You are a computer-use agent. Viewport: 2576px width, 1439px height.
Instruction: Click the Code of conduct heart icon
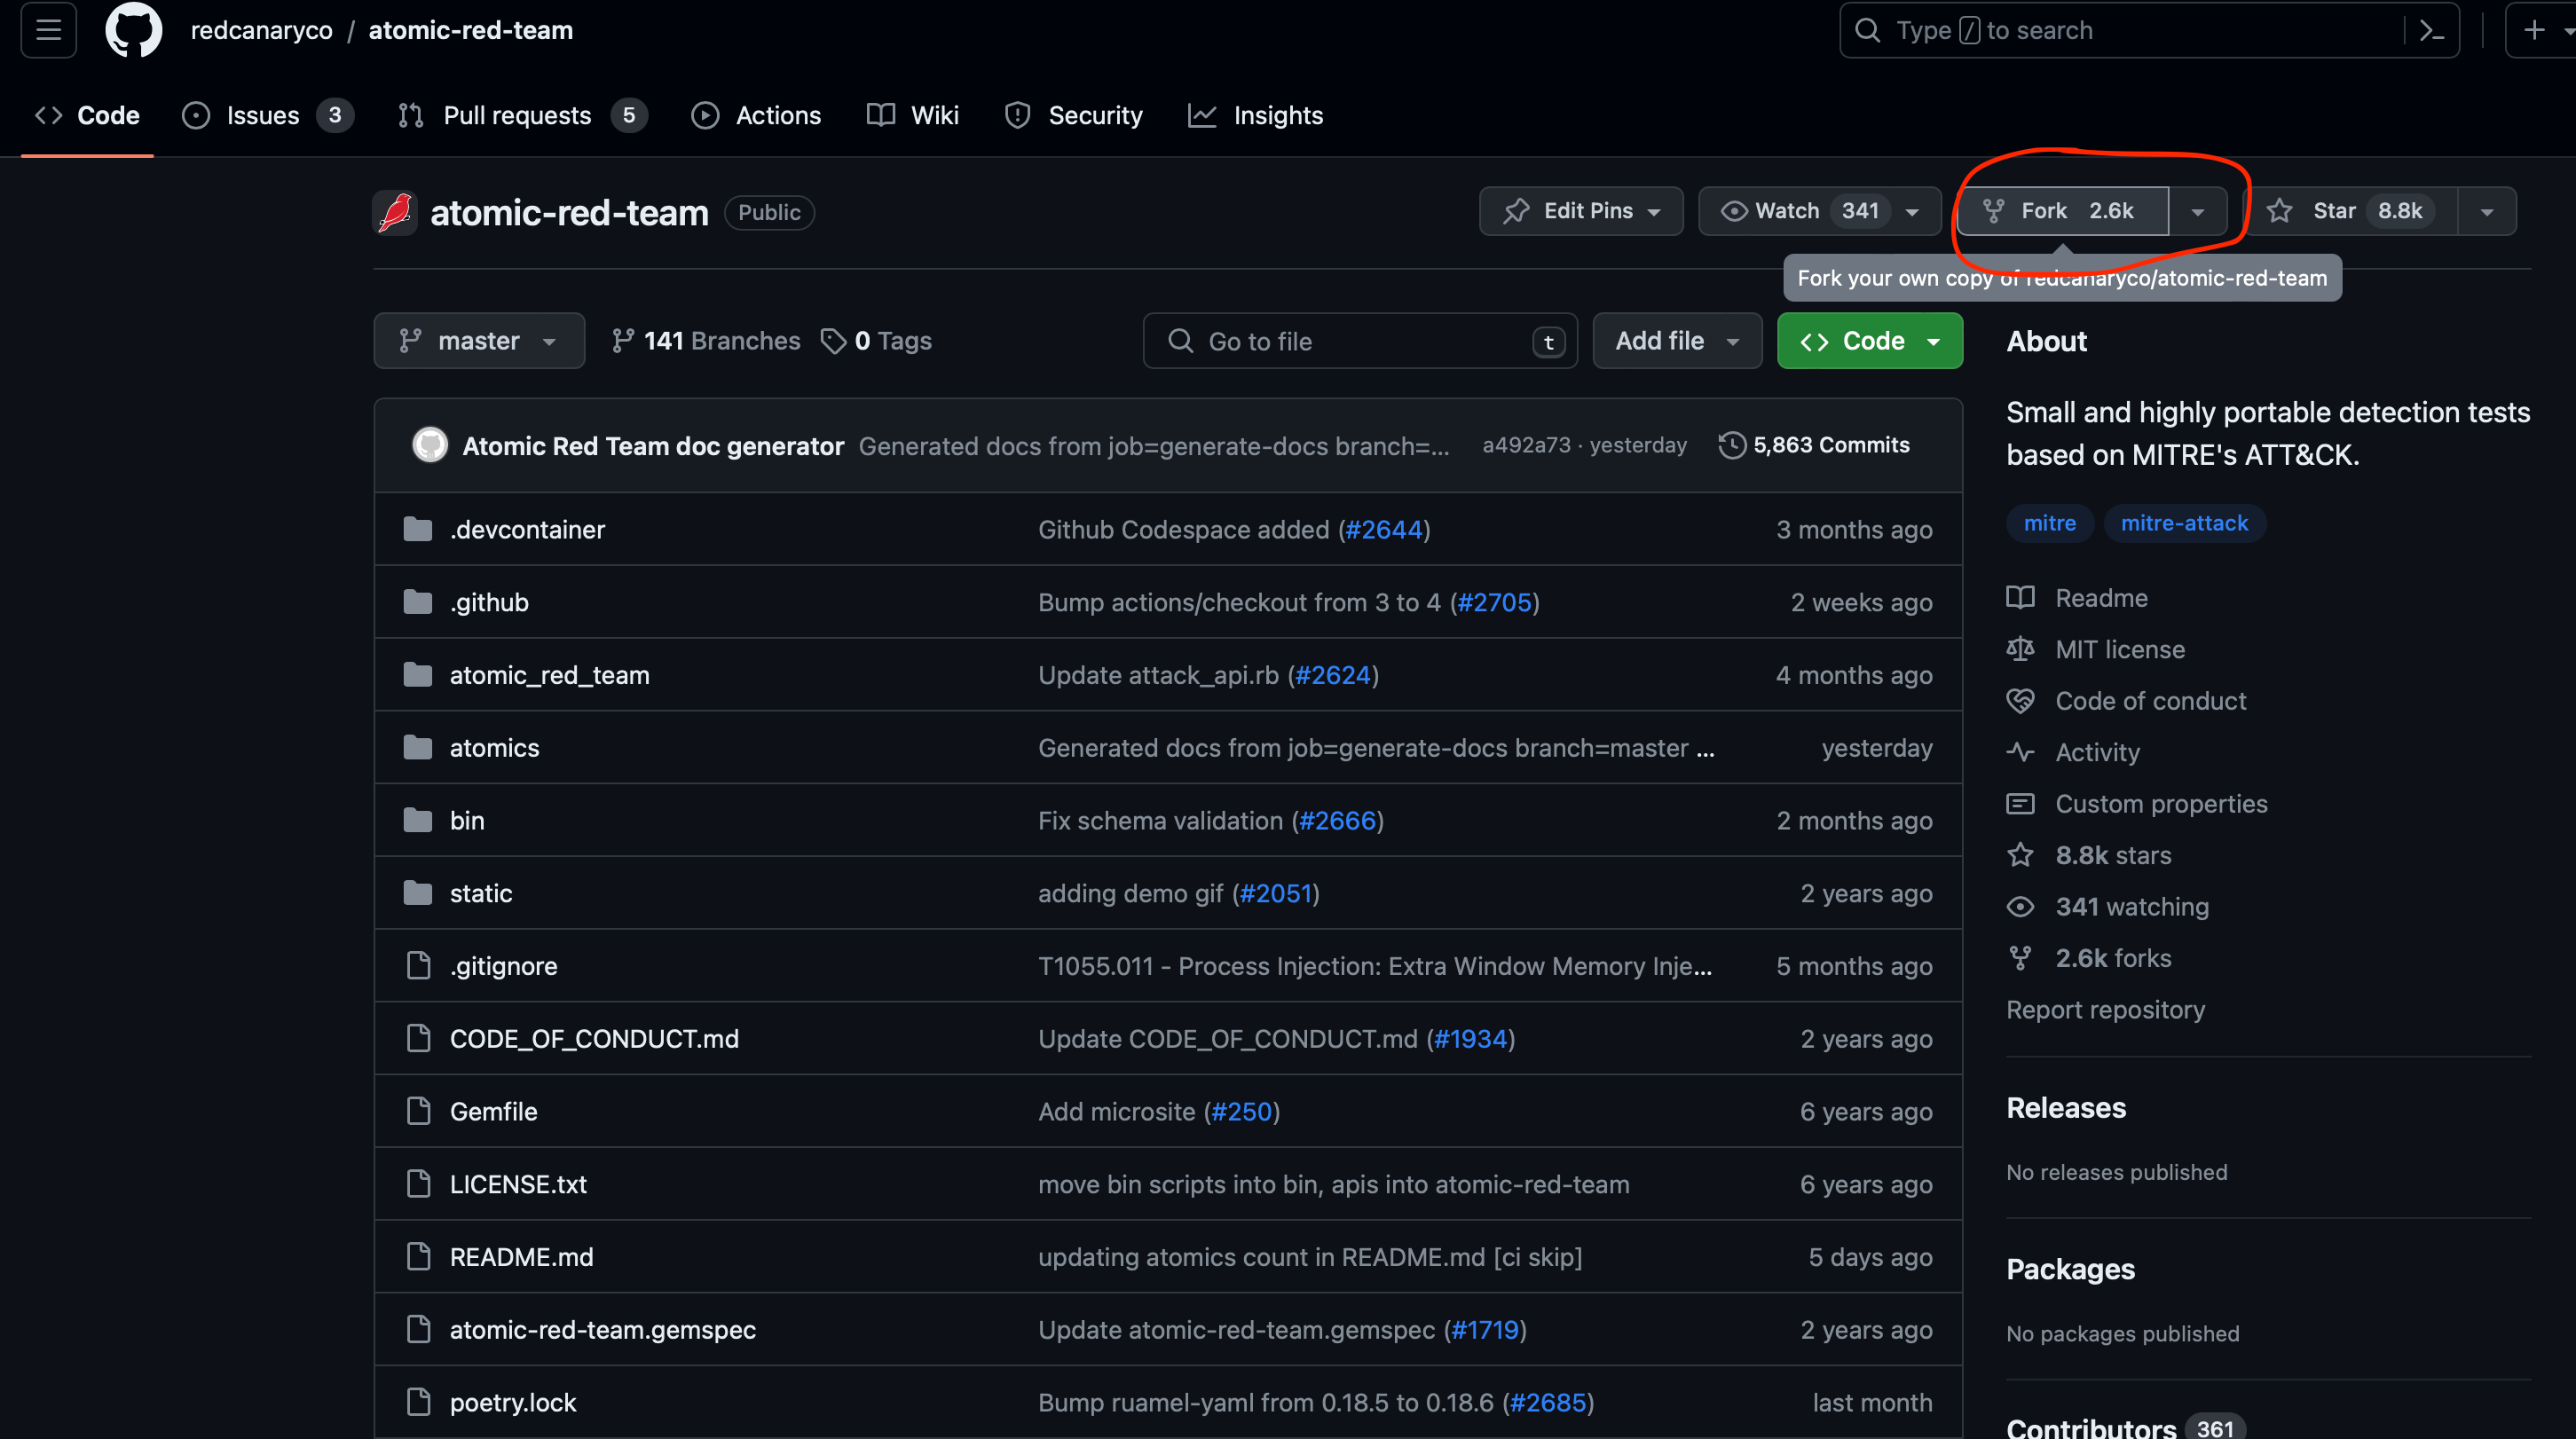tap(2020, 701)
